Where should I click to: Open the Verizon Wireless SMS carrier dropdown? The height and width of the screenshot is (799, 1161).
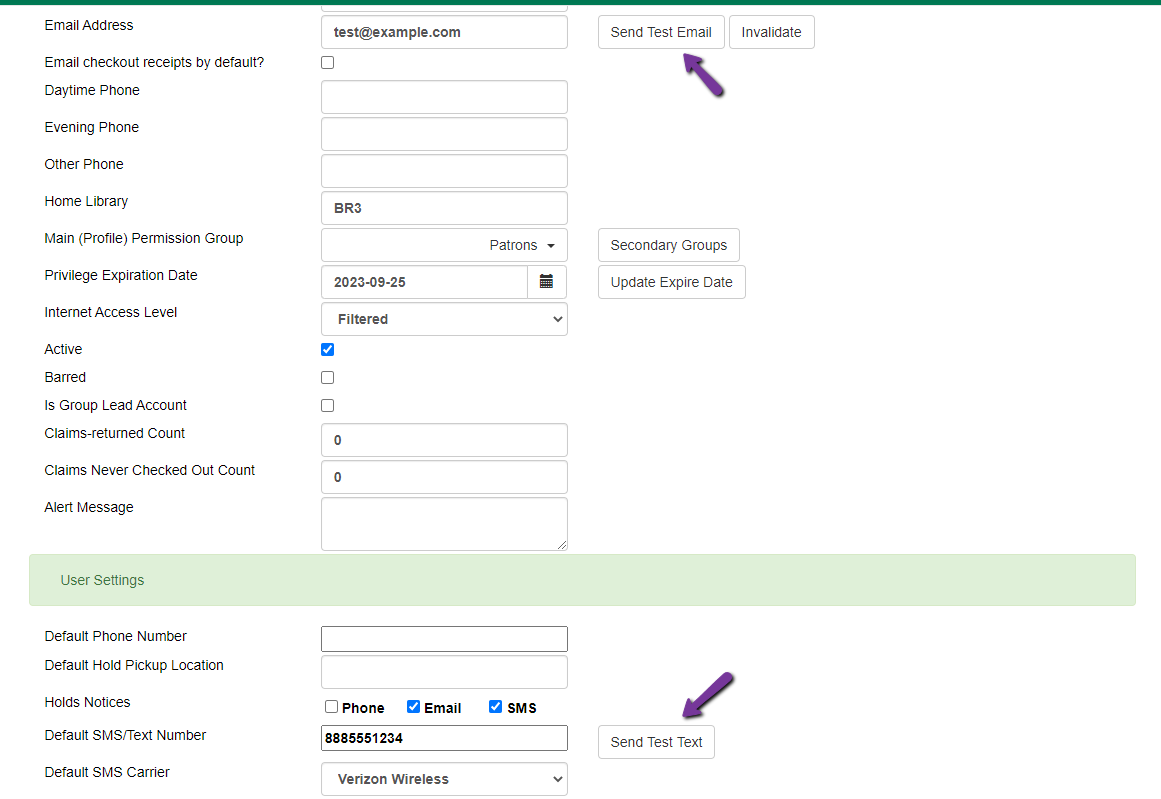point(444,779)
